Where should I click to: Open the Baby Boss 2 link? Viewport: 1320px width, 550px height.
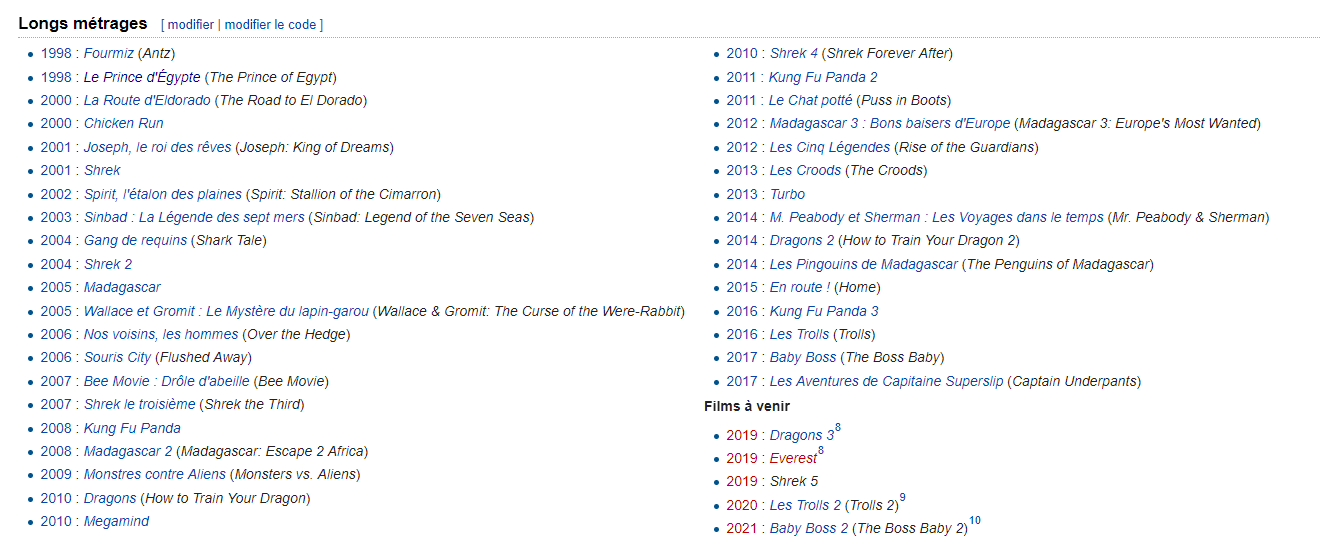809,528
